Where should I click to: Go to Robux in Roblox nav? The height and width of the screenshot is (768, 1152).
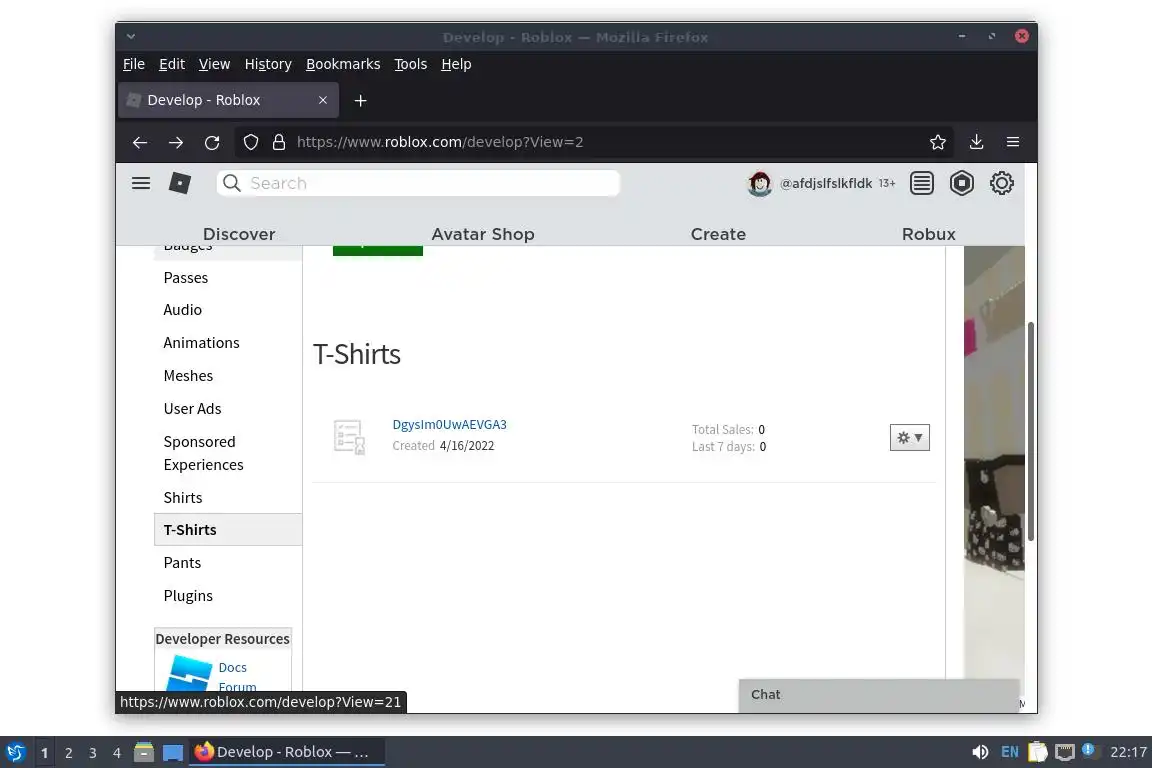coord(929,234)
